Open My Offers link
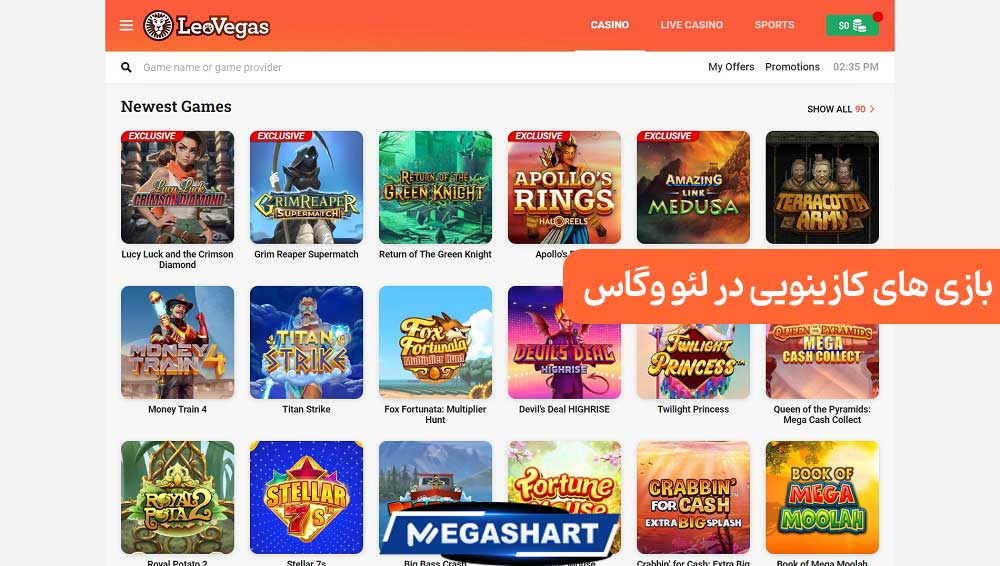This screenshot has height=566, width=1000. [731, 67]
